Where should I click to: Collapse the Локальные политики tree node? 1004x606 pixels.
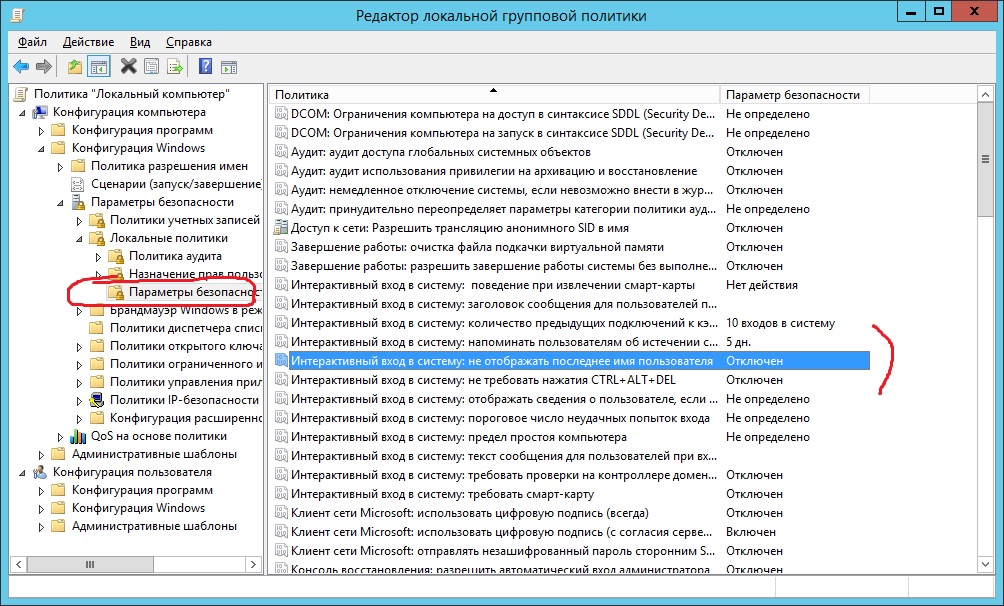[x=78, y=239]
